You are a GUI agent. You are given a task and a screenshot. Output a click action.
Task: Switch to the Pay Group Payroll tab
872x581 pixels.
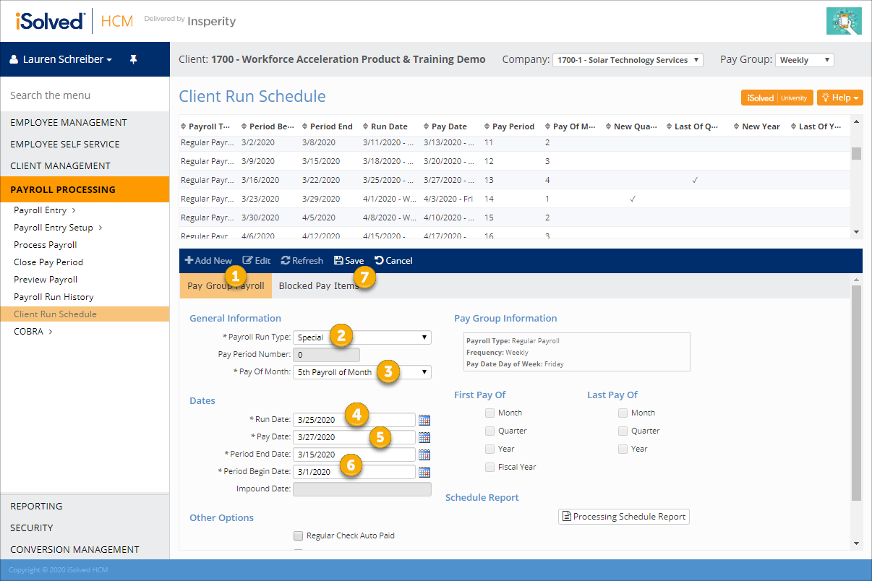[226, 286]
